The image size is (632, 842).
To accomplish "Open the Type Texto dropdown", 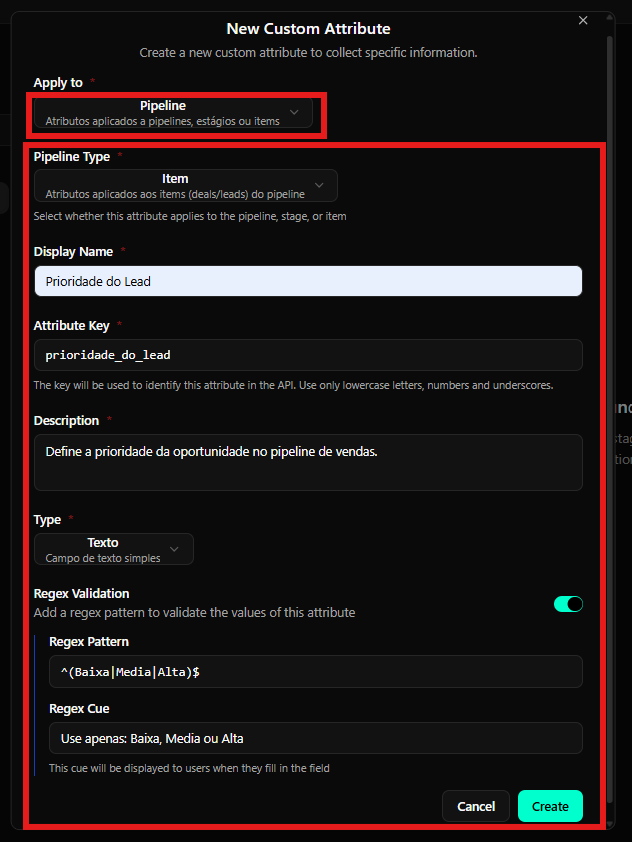I will tap(114, 549).
